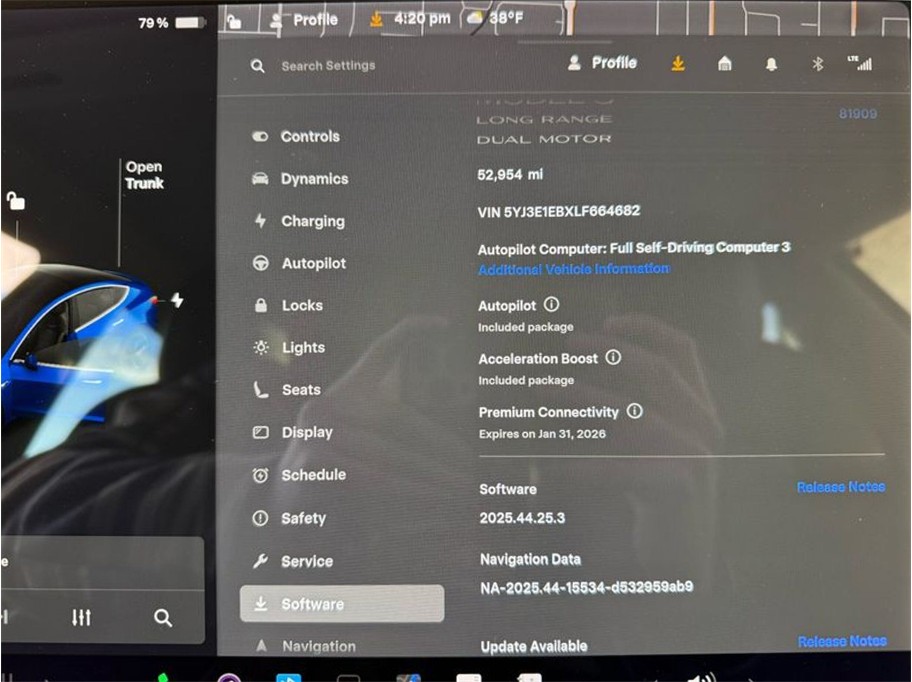
Task: Tap Open Trunk on the car view
Action: click(x=144, y=175)
